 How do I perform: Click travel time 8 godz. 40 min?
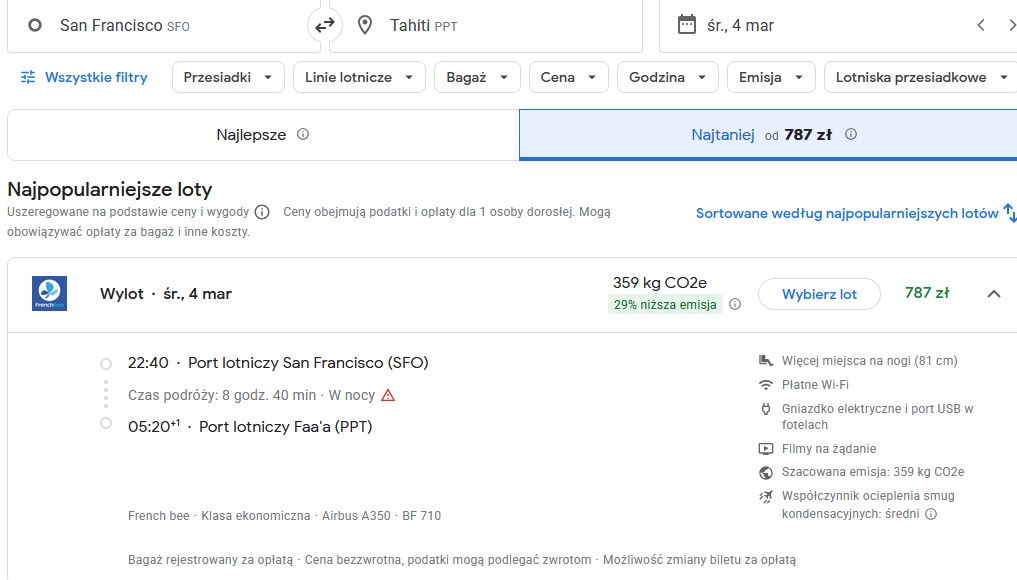(222, 395)
